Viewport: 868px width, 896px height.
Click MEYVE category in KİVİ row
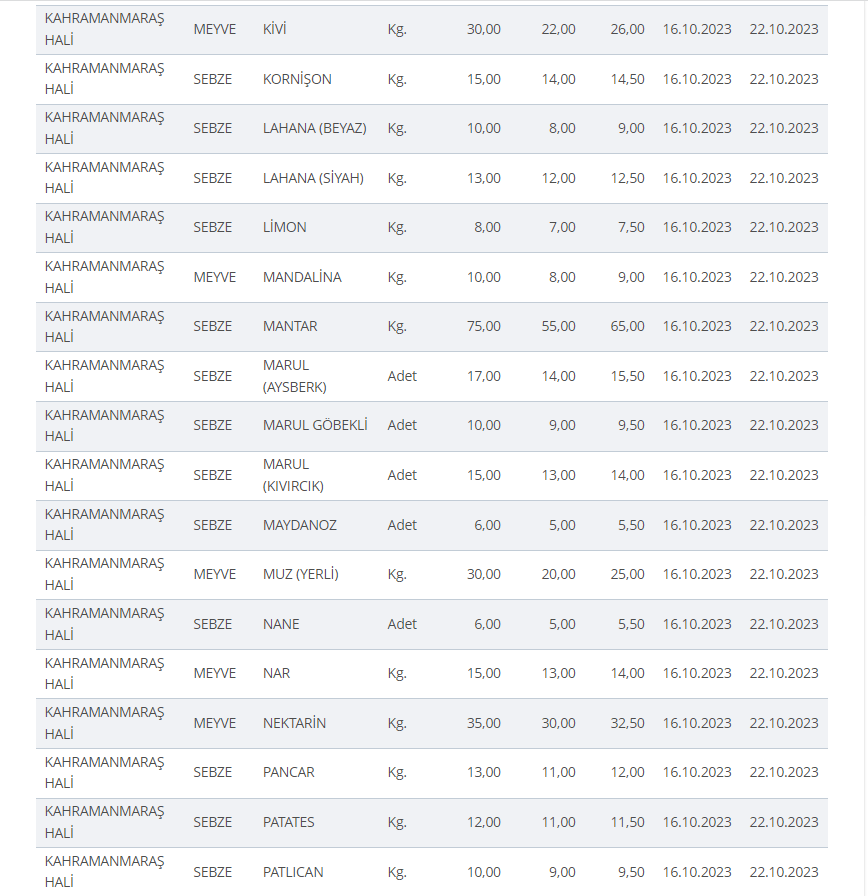215,30
